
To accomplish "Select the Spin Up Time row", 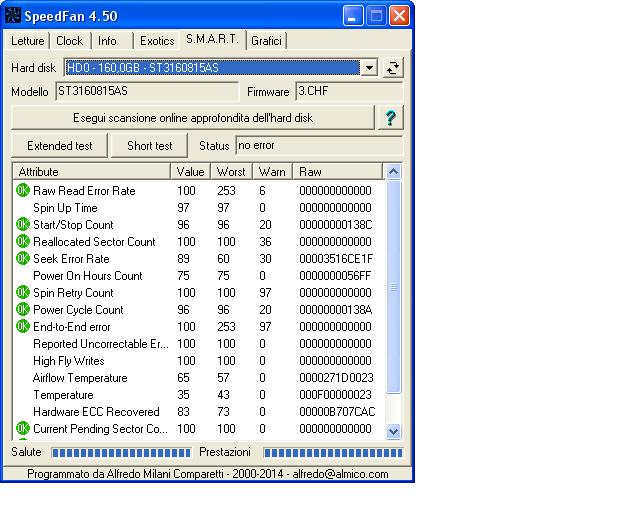I will pyautogui.click(x=199, y=207).
